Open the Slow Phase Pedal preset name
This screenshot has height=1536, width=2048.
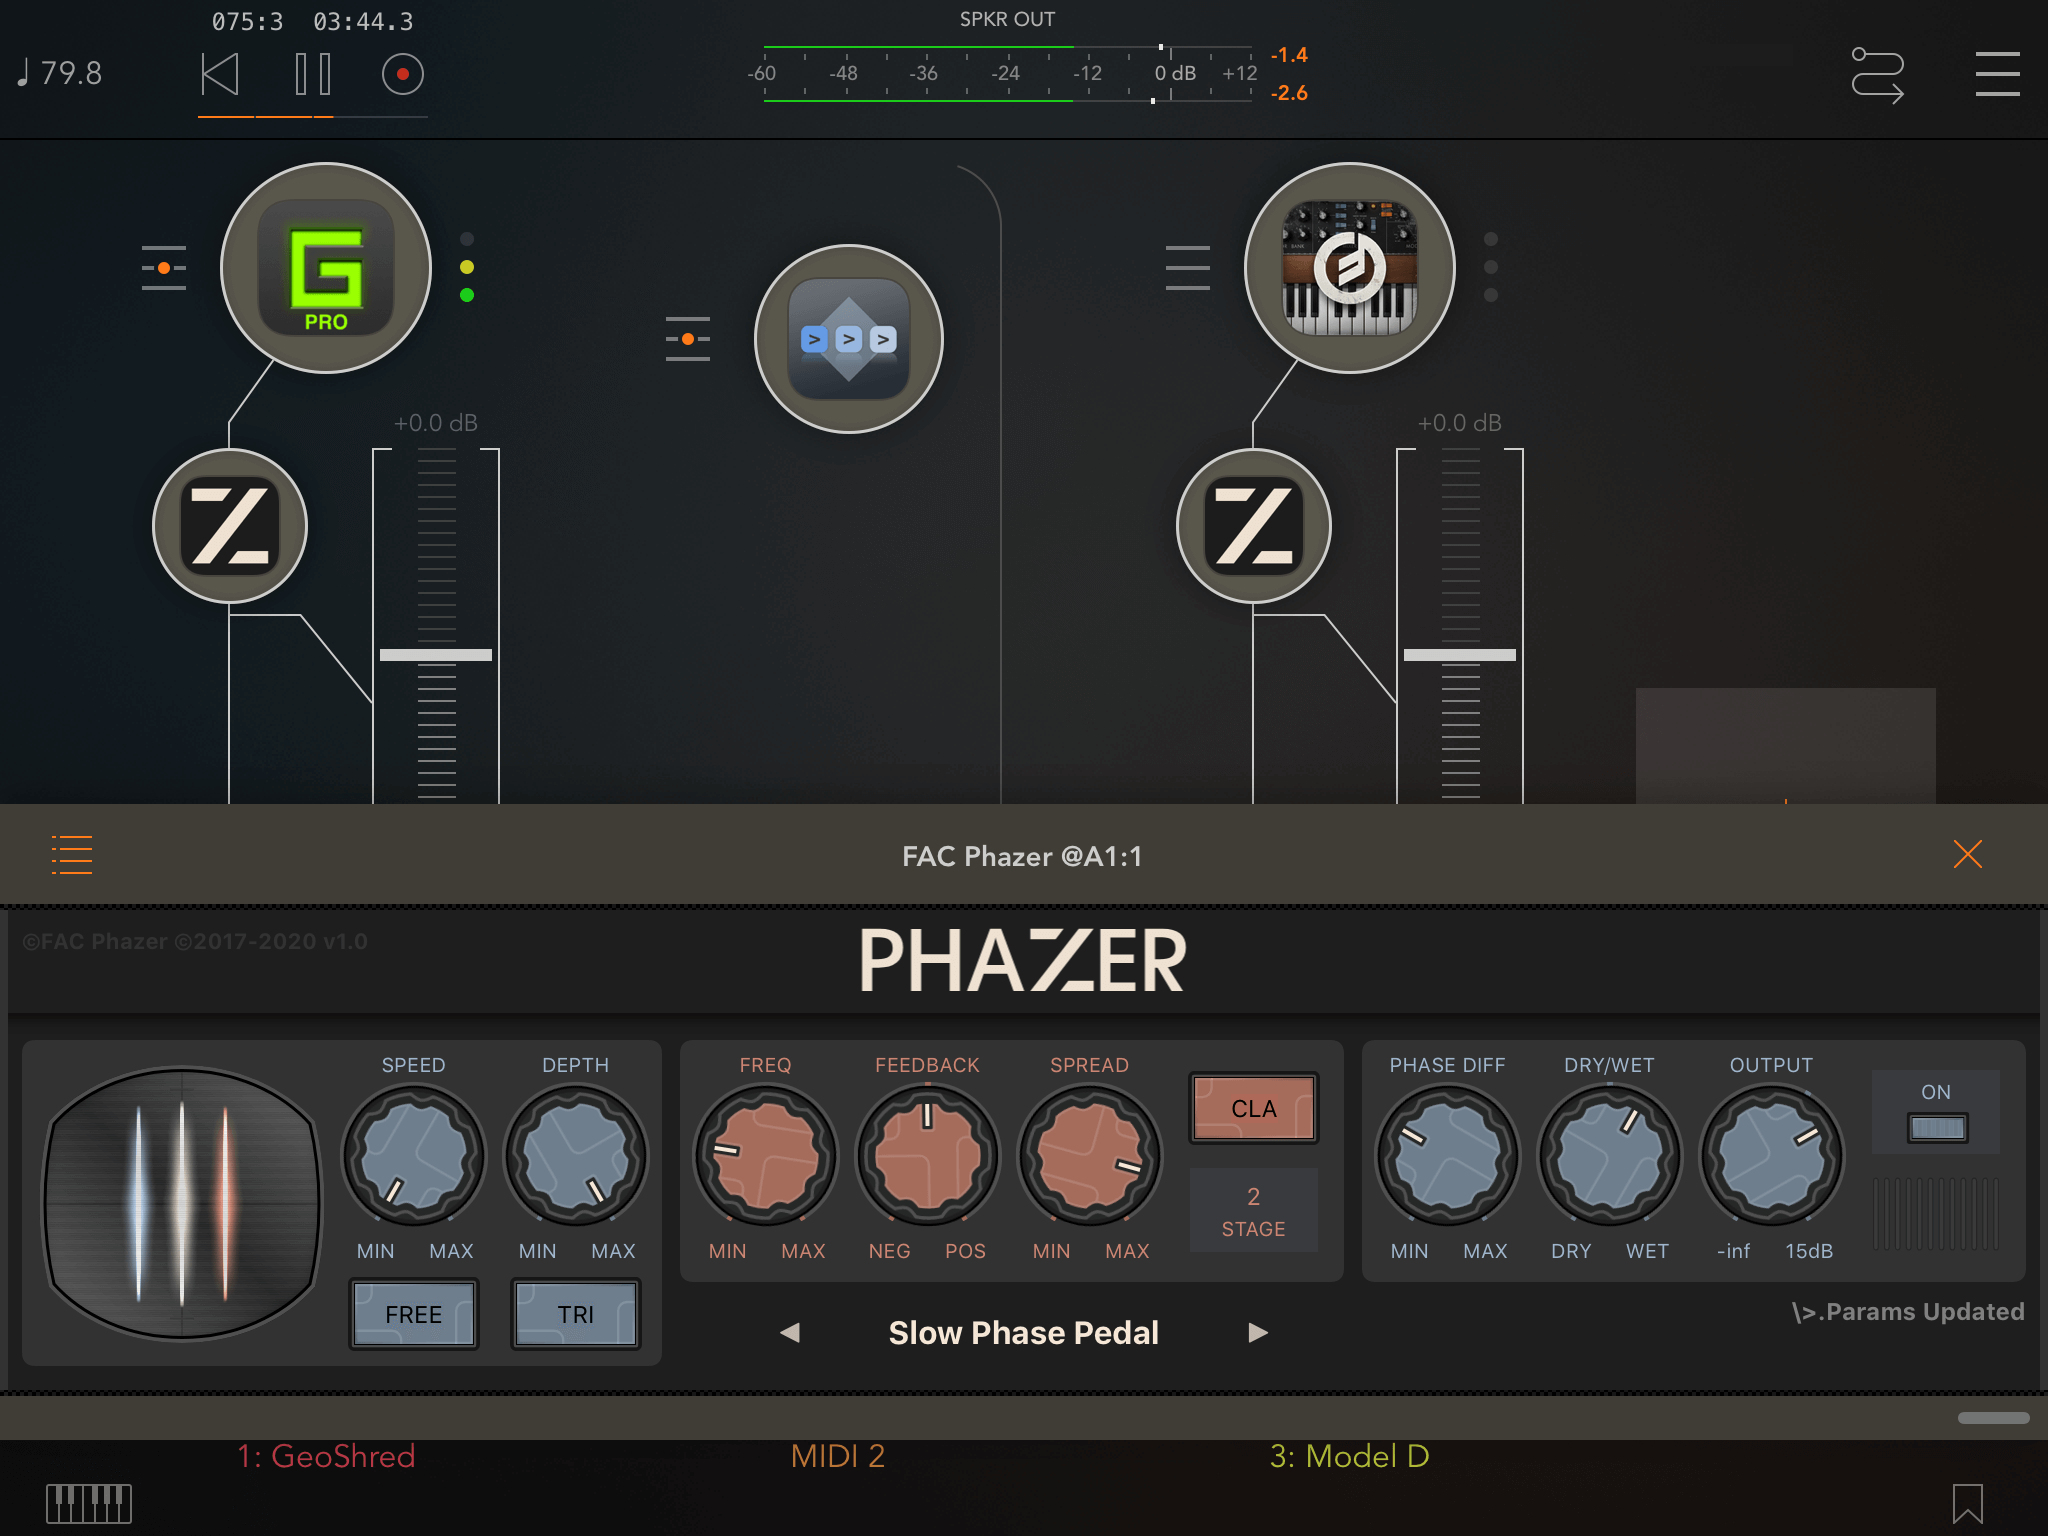pyautogui.click(x=1024, y=1332)
